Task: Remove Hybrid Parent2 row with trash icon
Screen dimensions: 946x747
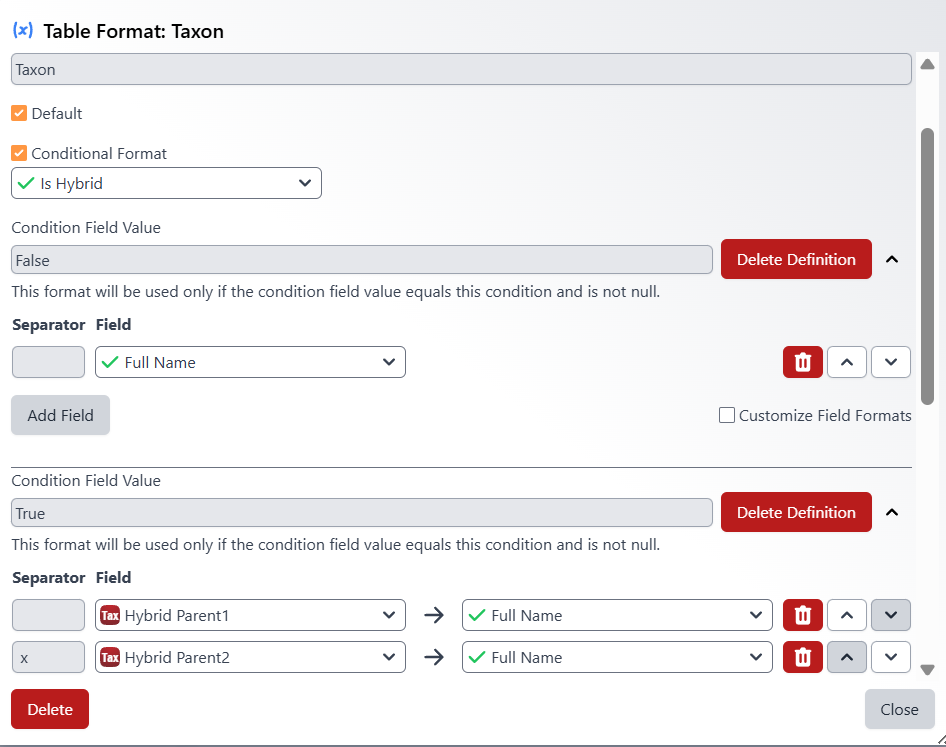Action: coord(802,657)
